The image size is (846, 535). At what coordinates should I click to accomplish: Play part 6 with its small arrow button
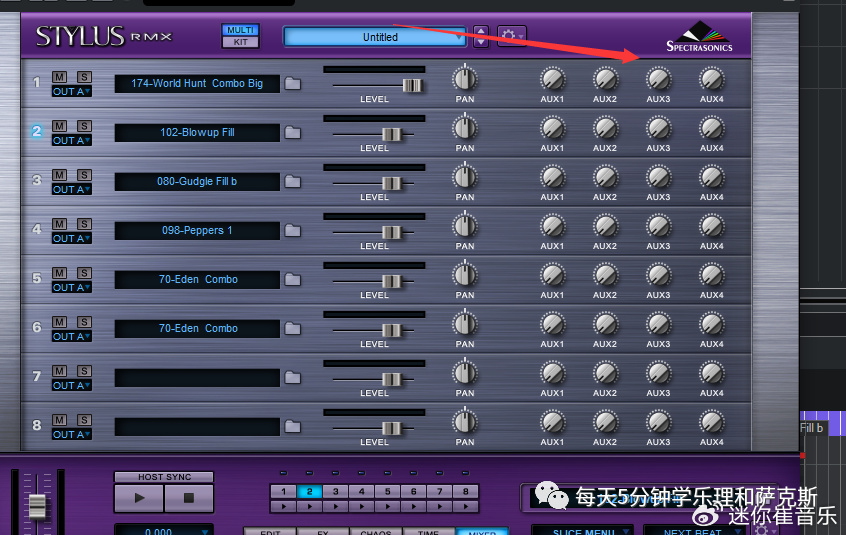[x=413, y=506]
